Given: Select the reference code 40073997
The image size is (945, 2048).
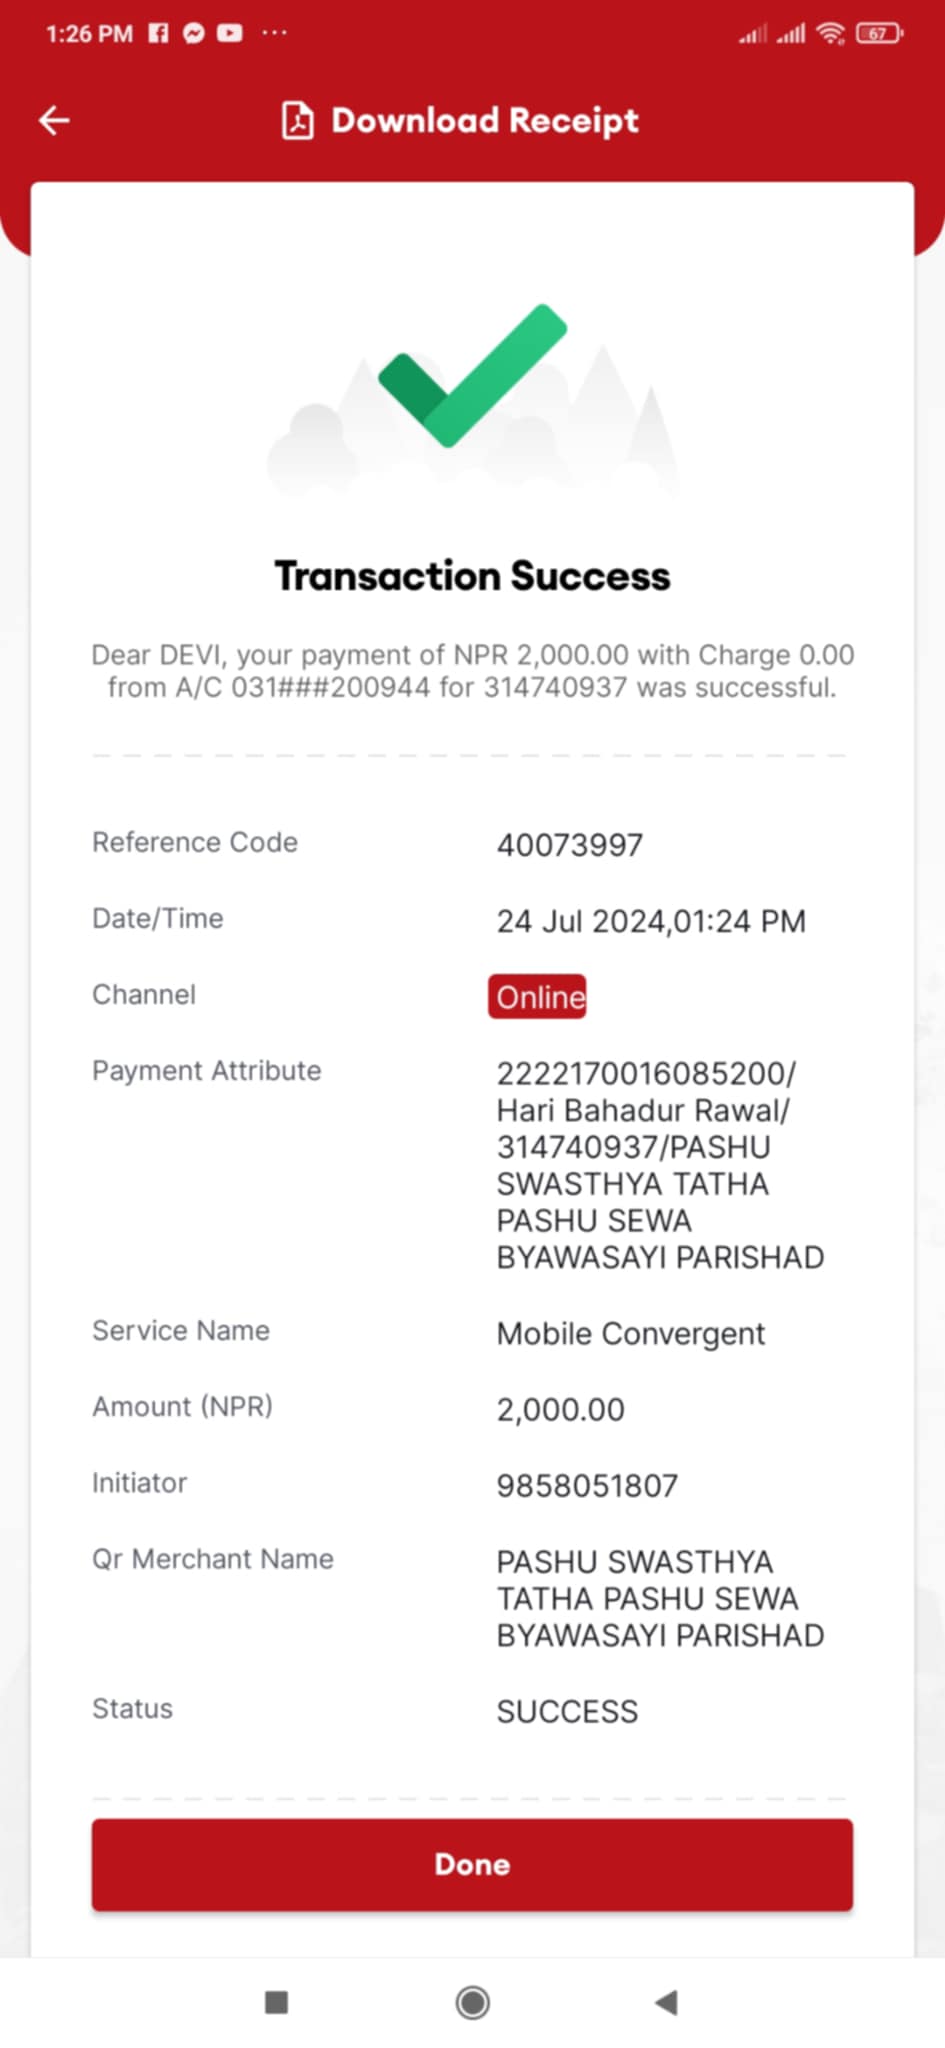Looking at the screenshot, I should tap(570, 845).
